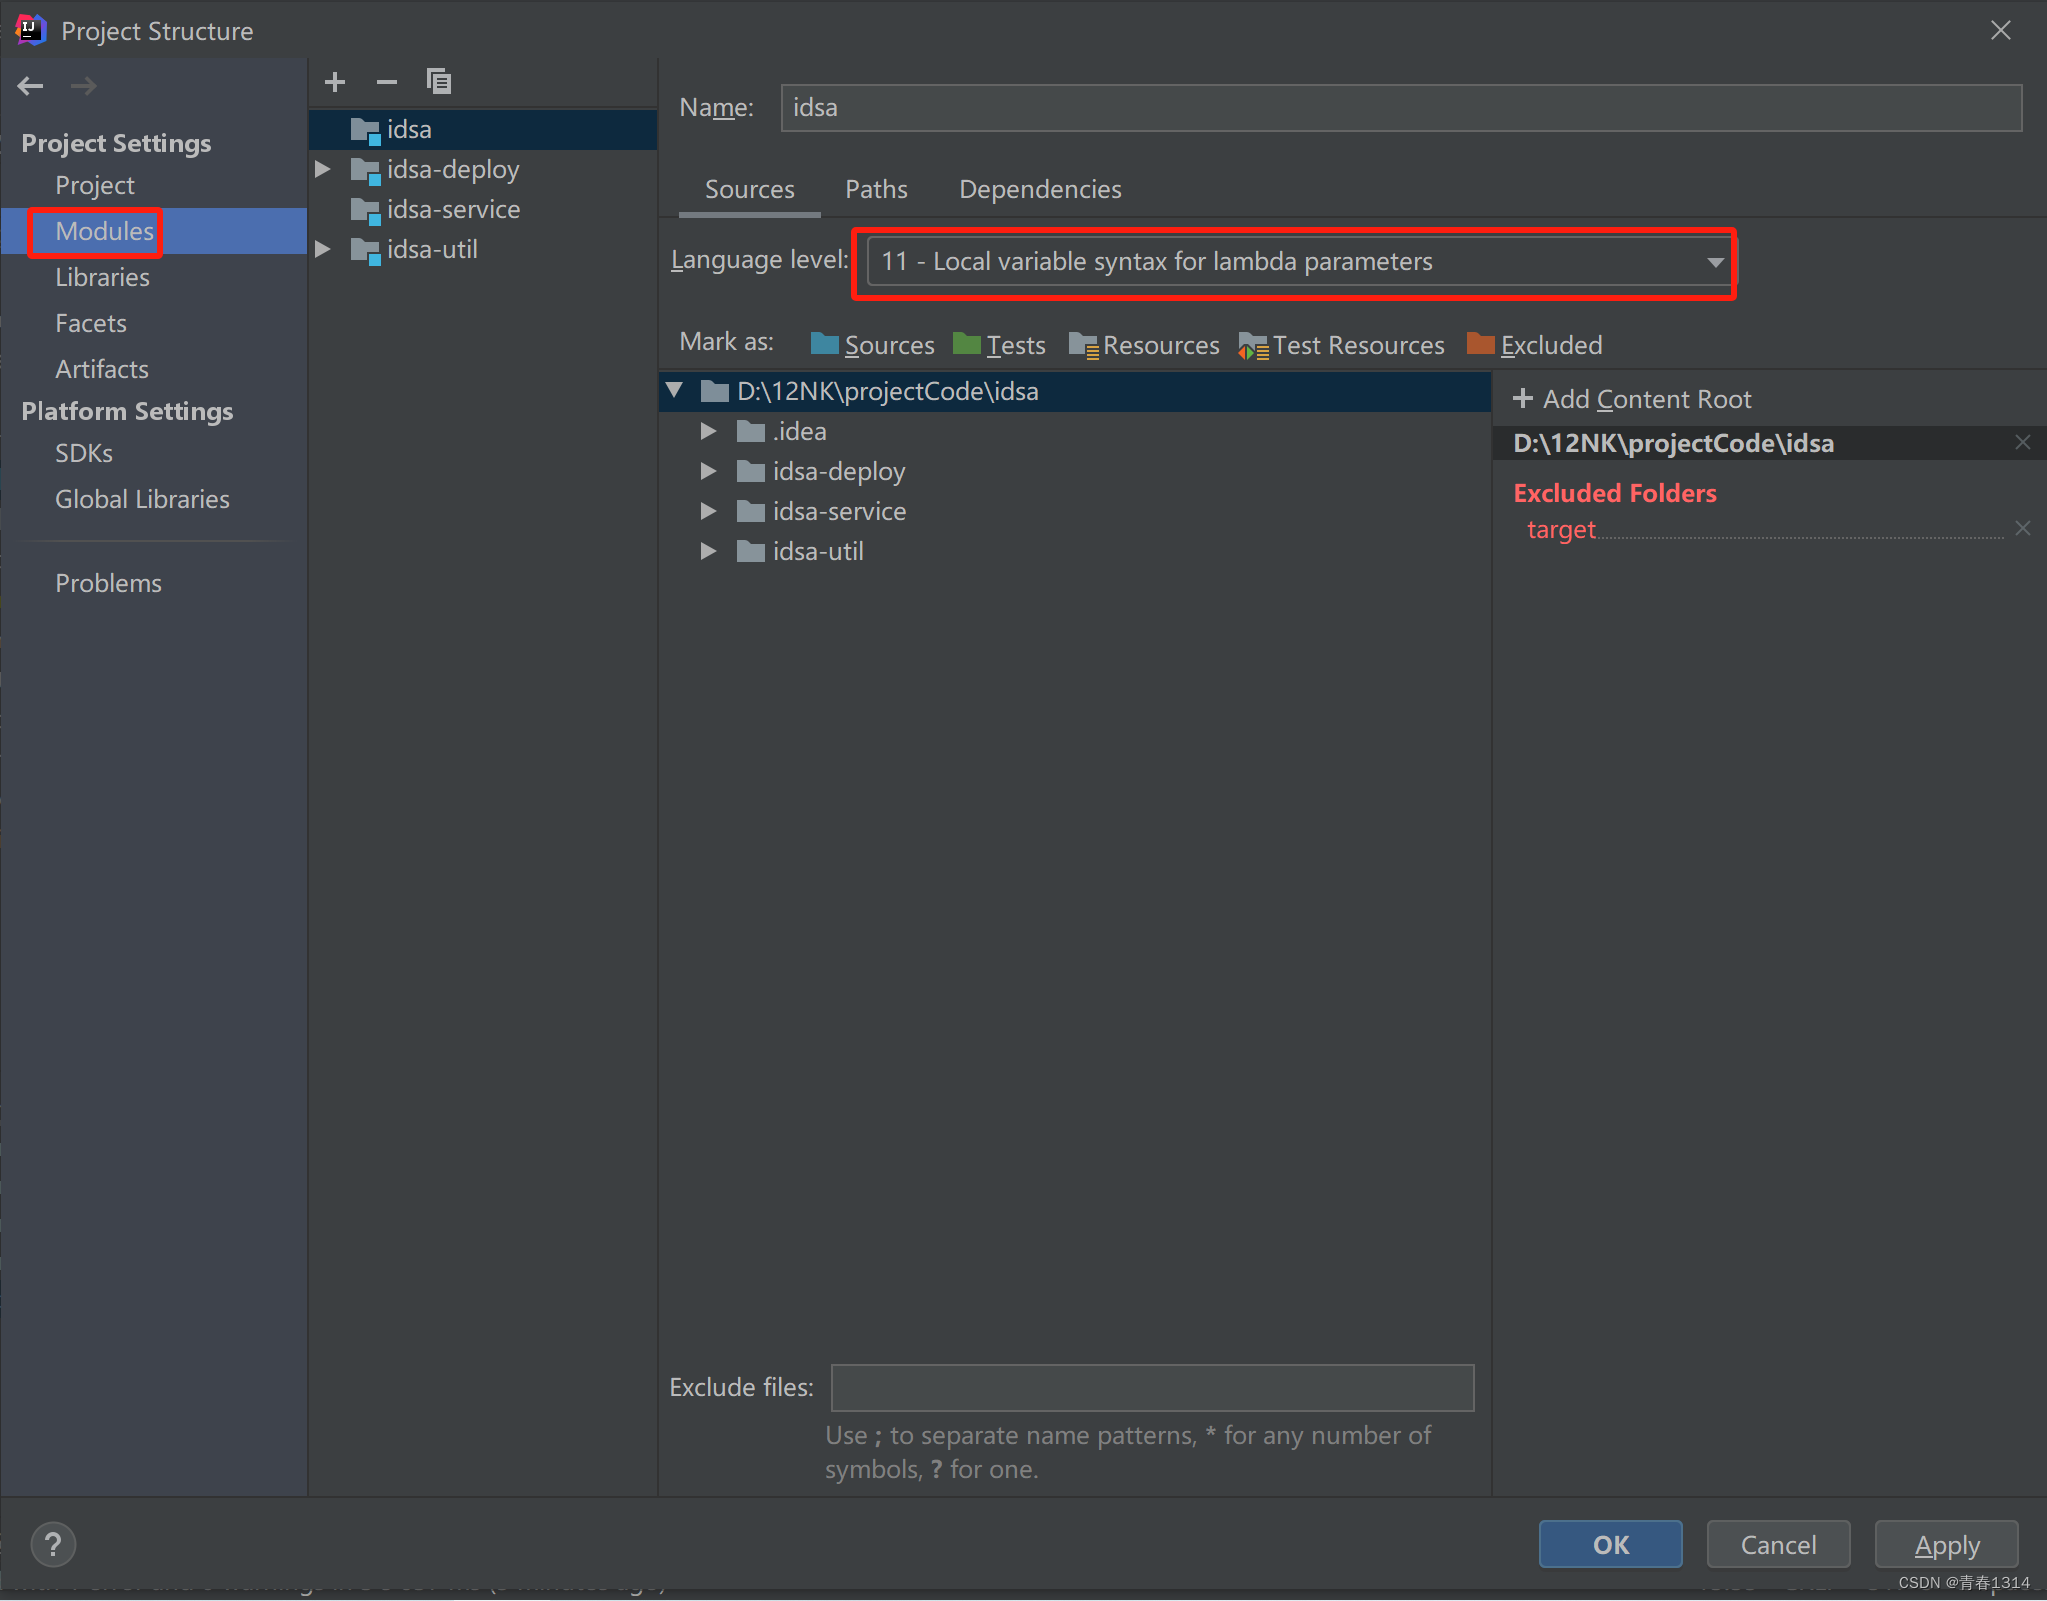
Task: Remove the target excluded folder entry
Action: pos(2022,528)
